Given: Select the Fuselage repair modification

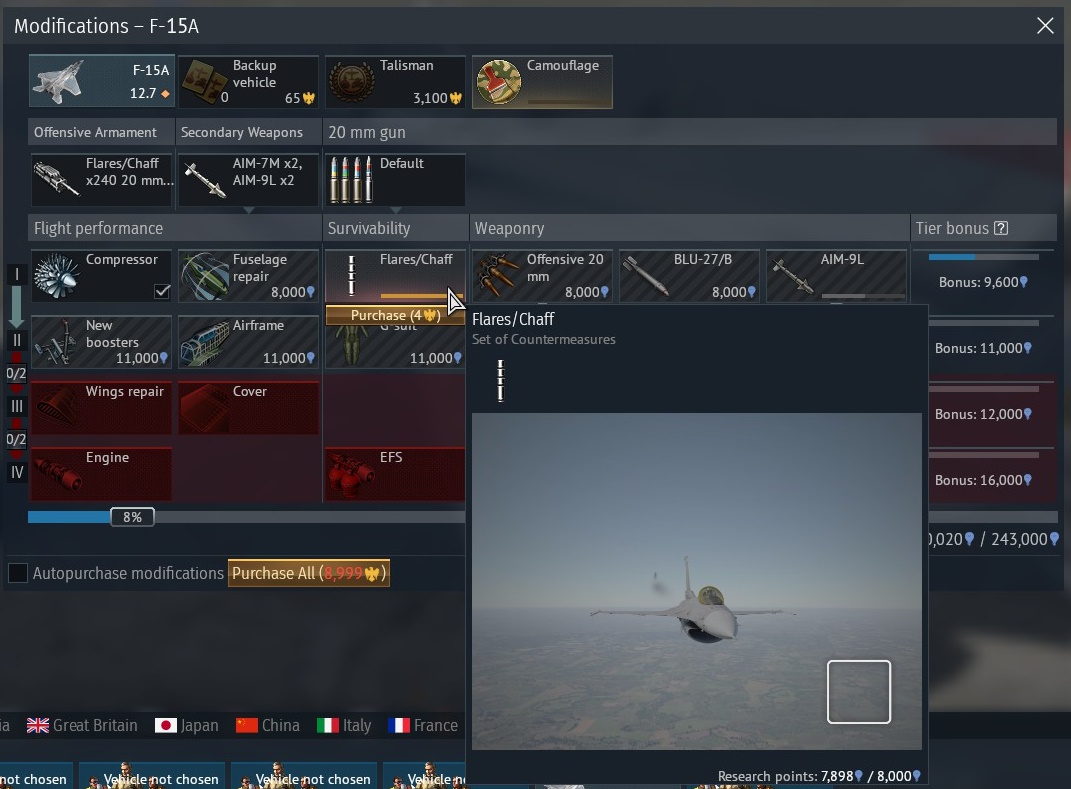Looking at the screenshot, I should tap(249, 275).
